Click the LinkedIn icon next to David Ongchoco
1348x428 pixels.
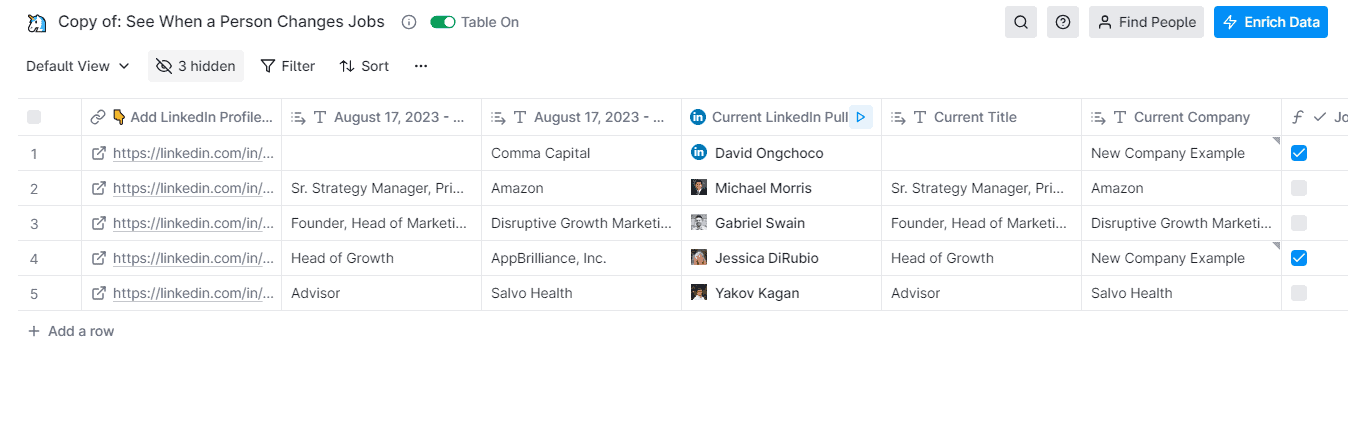click(x=699, y=153)
